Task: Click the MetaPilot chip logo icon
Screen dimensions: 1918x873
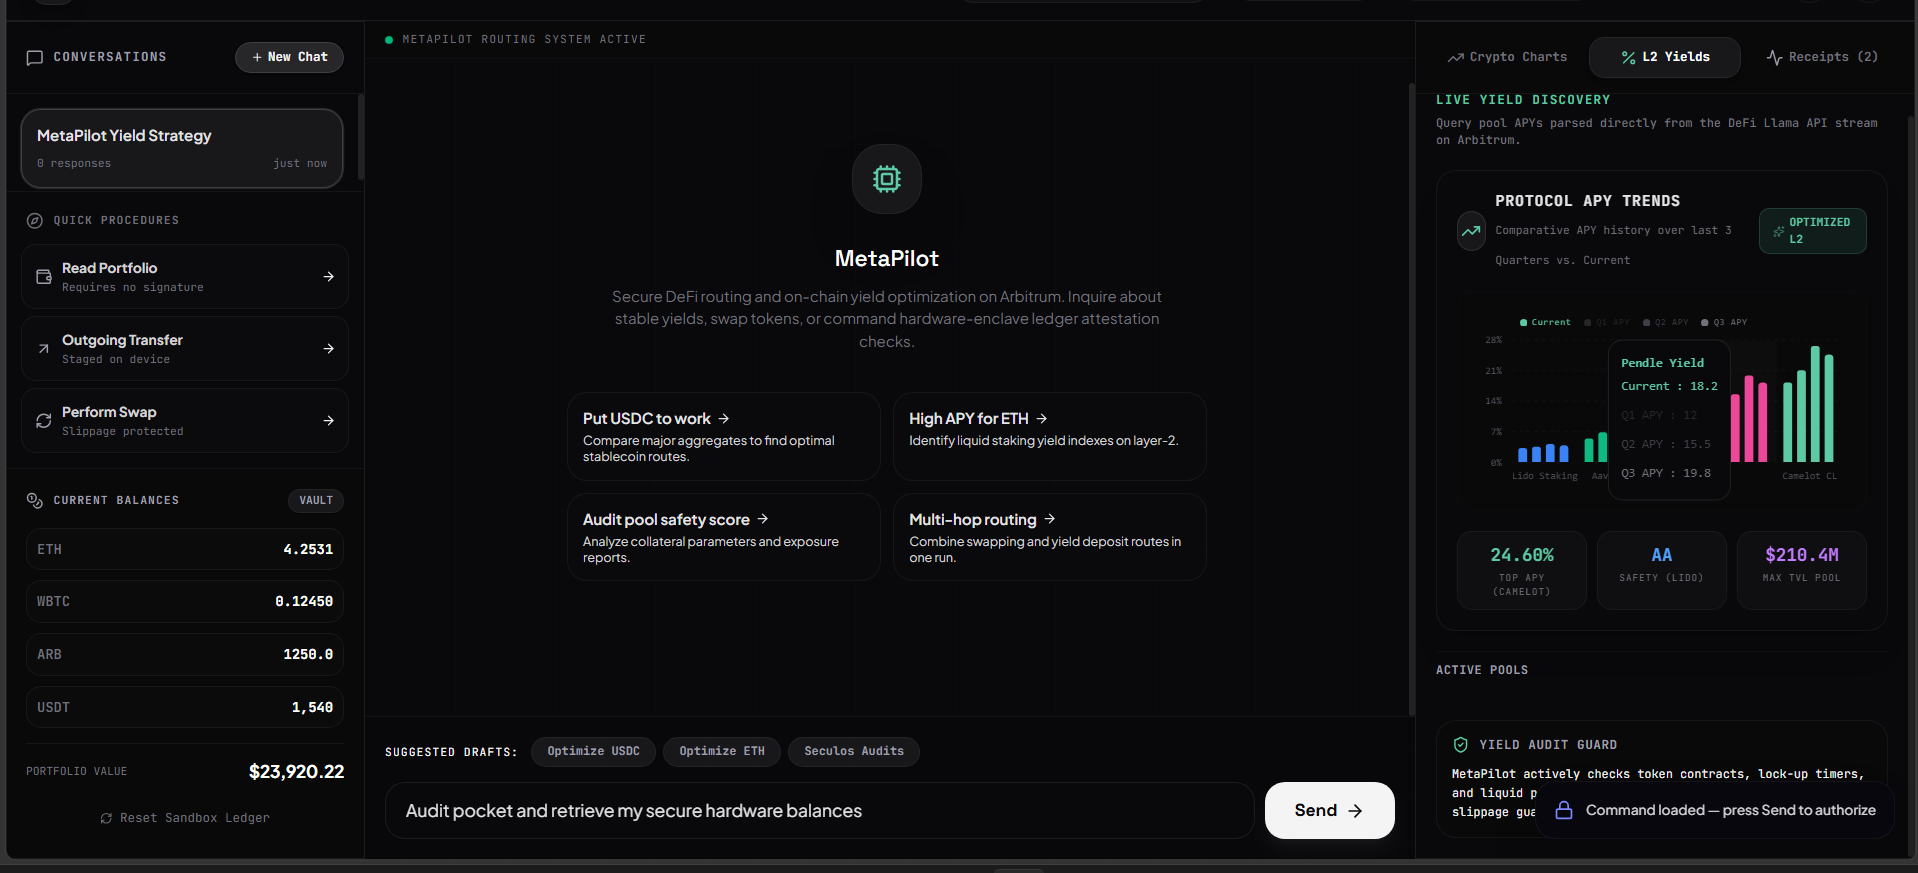Action: (887, 179)
